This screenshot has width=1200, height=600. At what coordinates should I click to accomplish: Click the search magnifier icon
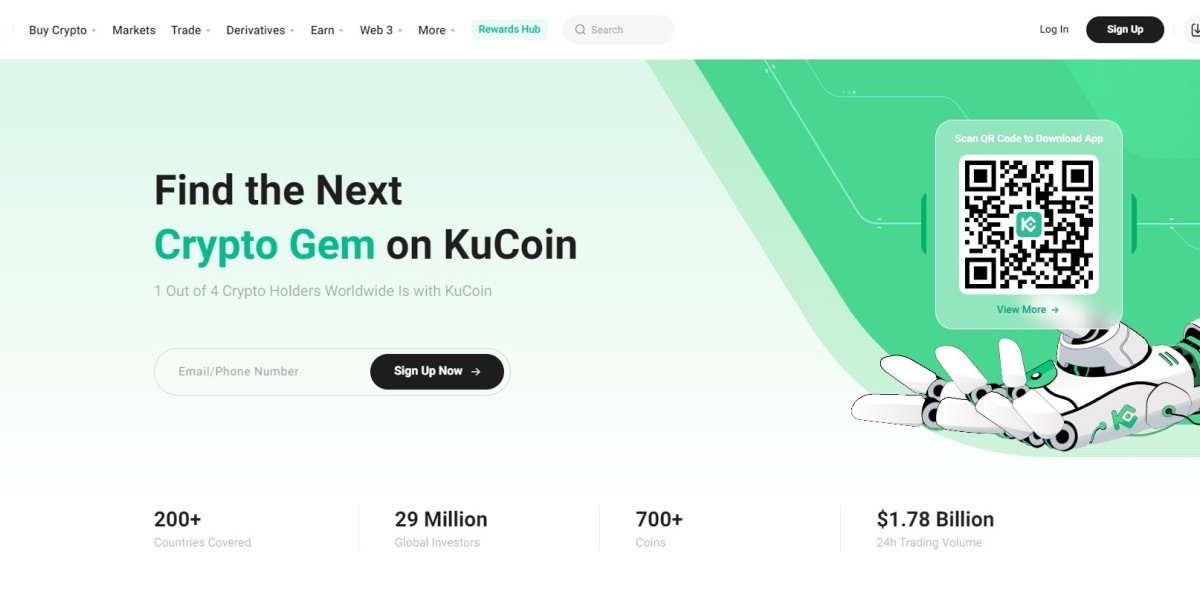[579, 30]
